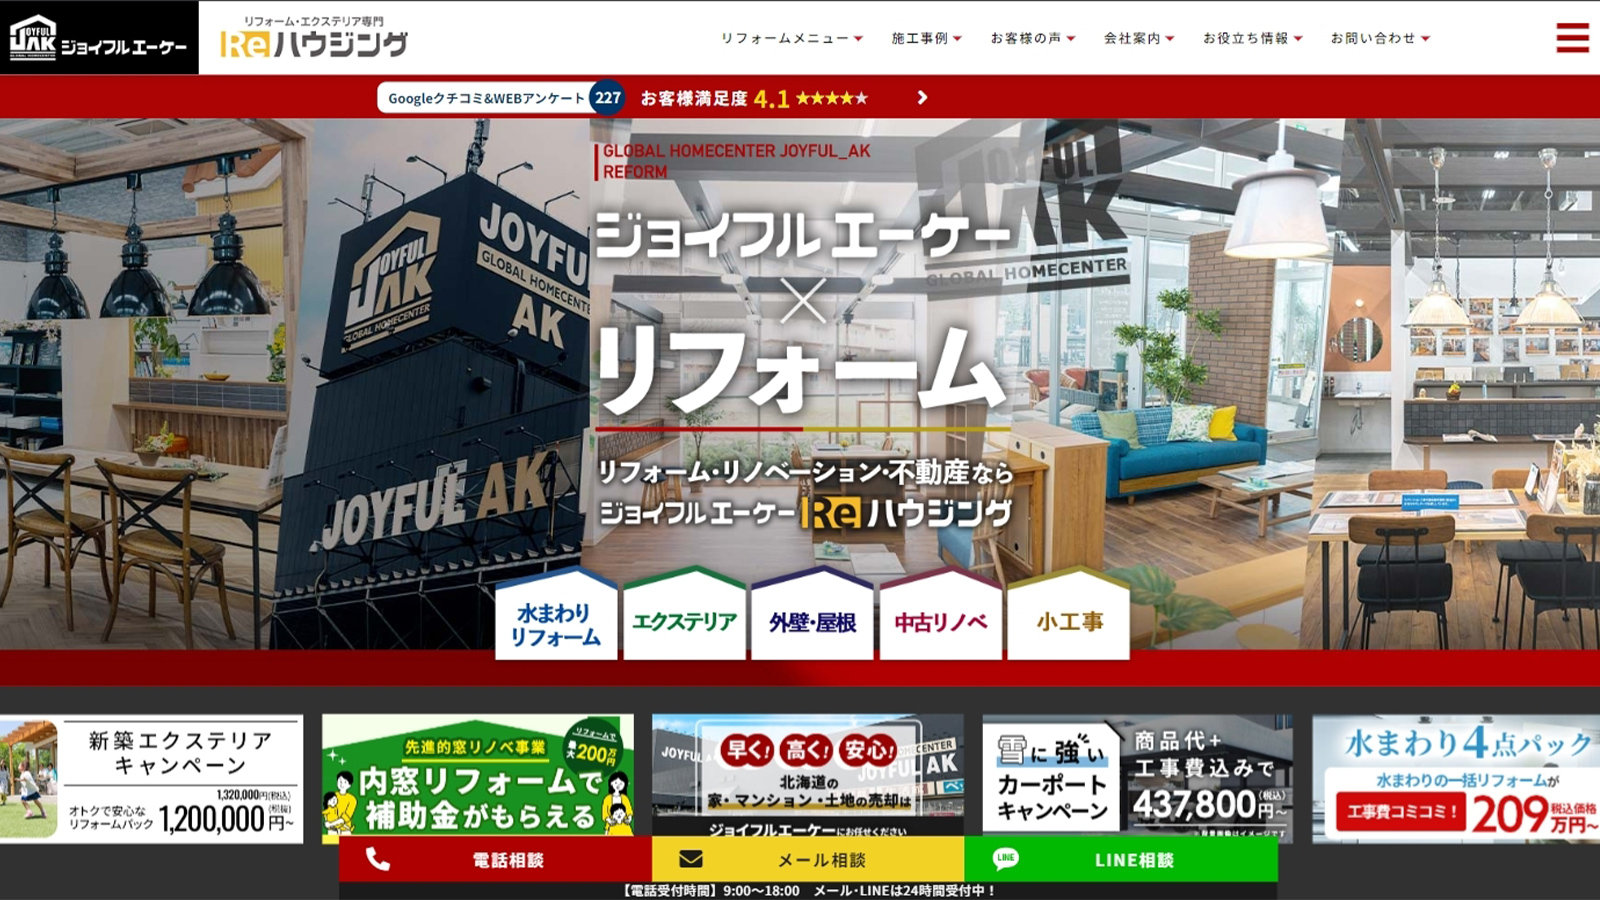Expand the 施工事例 dropdown
Viewport: 1600px width, 900px height.
pos(926,38)
